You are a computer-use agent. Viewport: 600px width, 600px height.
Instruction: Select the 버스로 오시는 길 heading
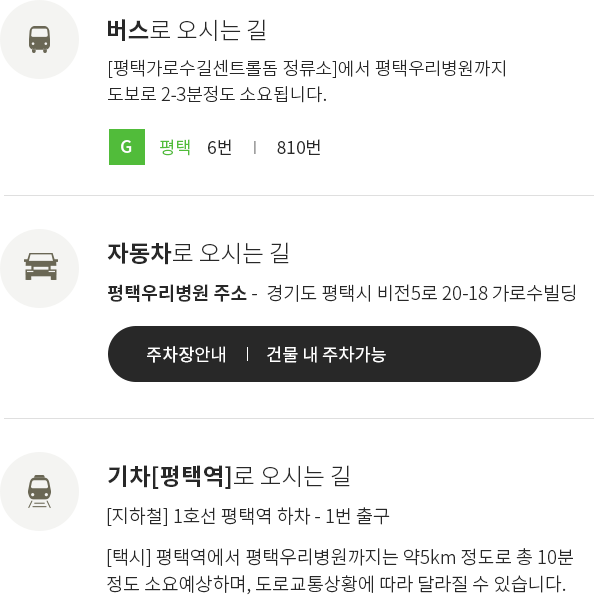coord(187,30)
